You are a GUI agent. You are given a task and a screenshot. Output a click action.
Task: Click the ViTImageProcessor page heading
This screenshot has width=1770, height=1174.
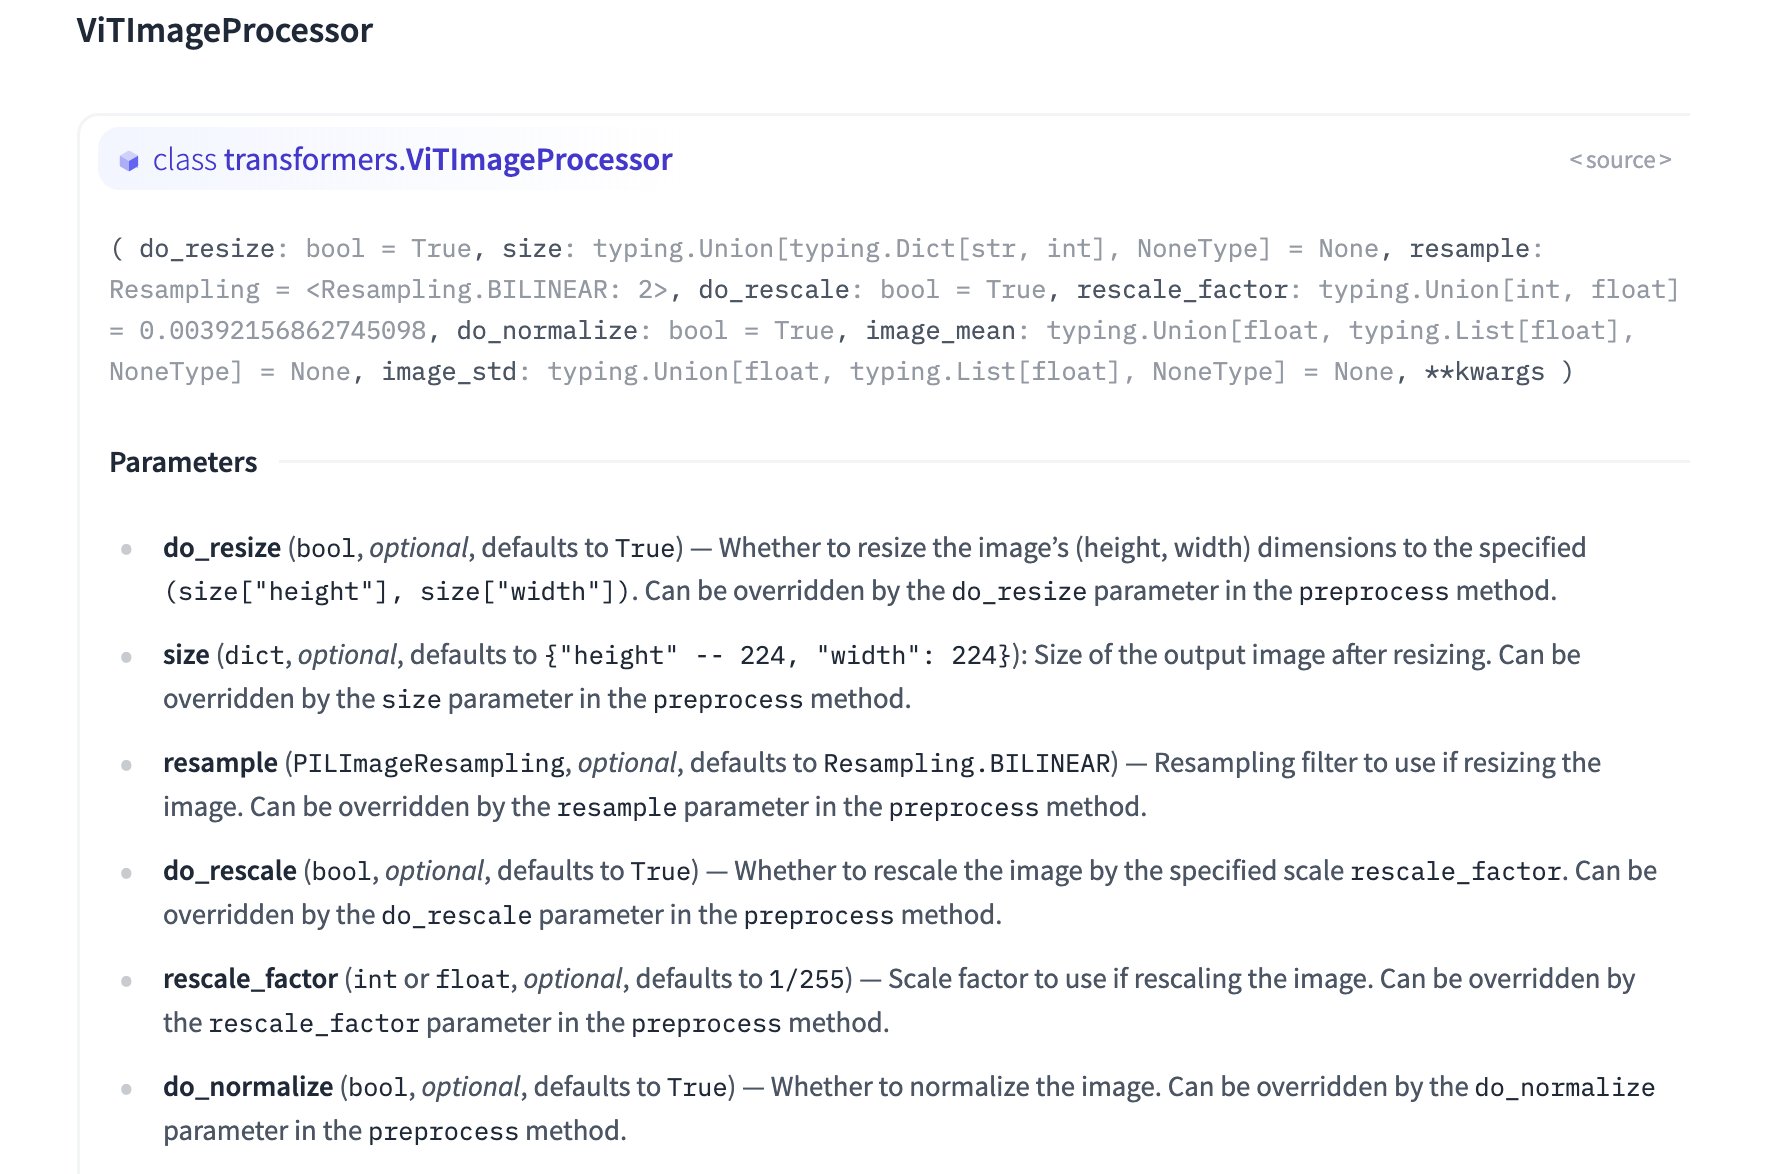coord(225,30)
